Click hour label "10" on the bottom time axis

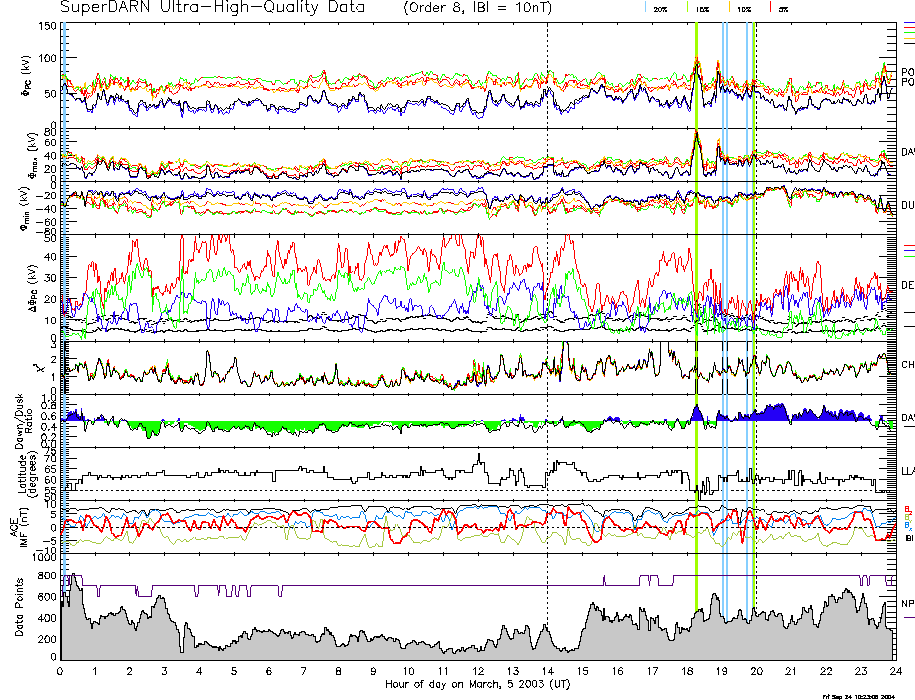tap(408, 671)
